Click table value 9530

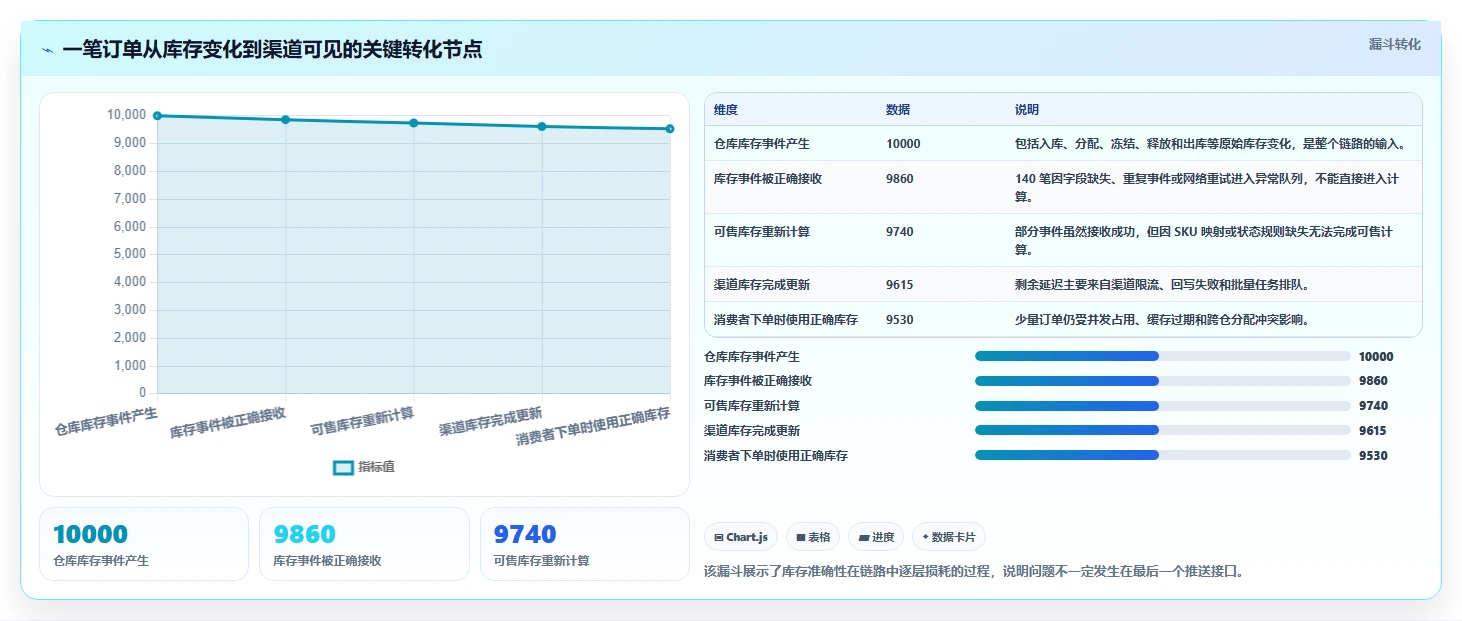point(900,320)
